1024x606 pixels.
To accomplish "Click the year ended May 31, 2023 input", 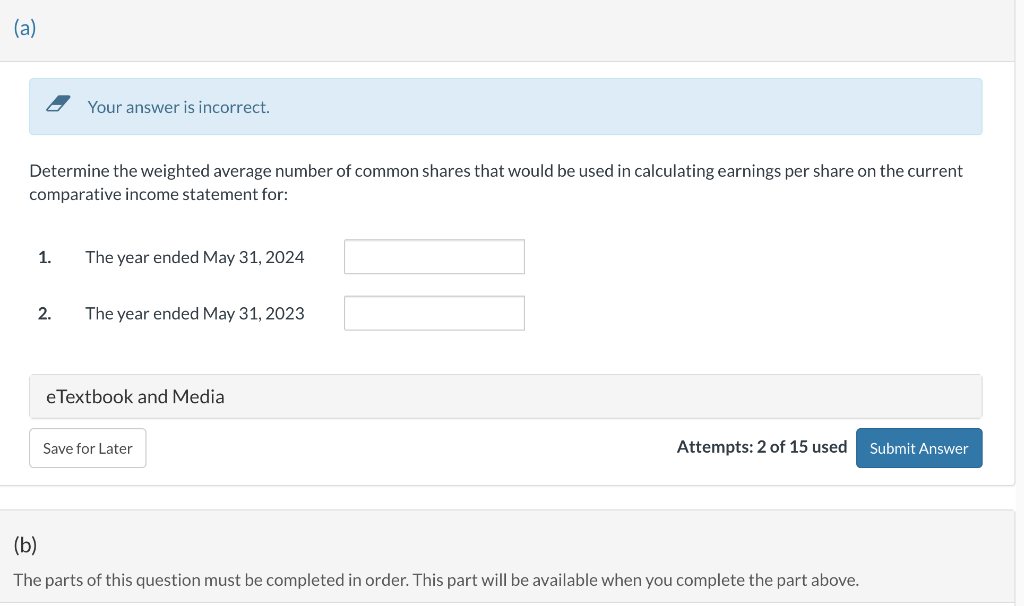I will [x=434, y=313].
